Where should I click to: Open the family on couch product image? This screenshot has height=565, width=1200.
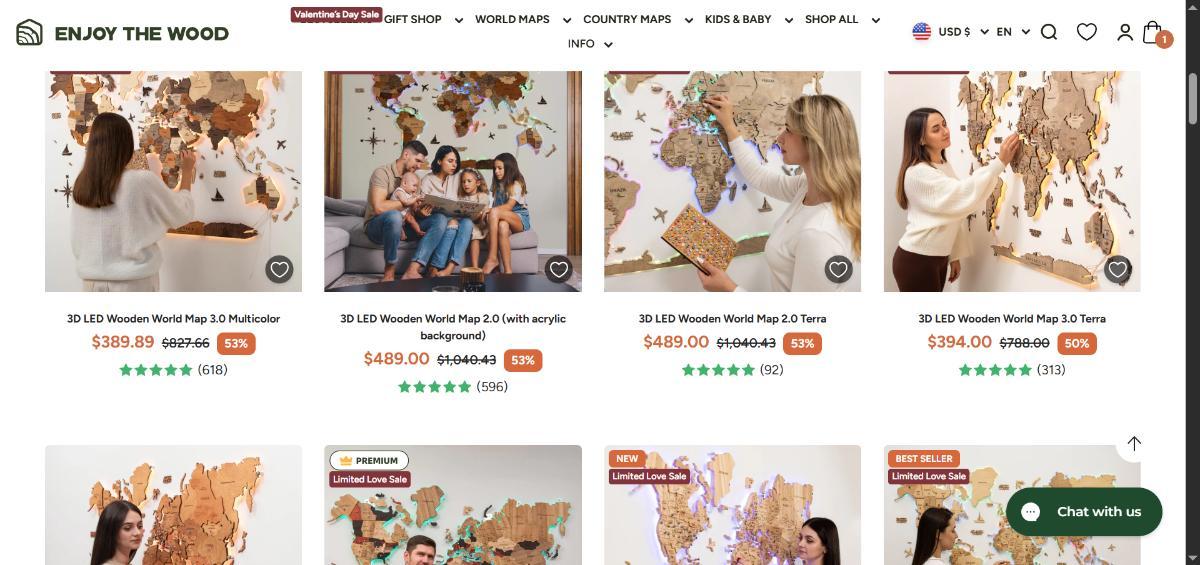pyautogui.click(x=453, y=181)
